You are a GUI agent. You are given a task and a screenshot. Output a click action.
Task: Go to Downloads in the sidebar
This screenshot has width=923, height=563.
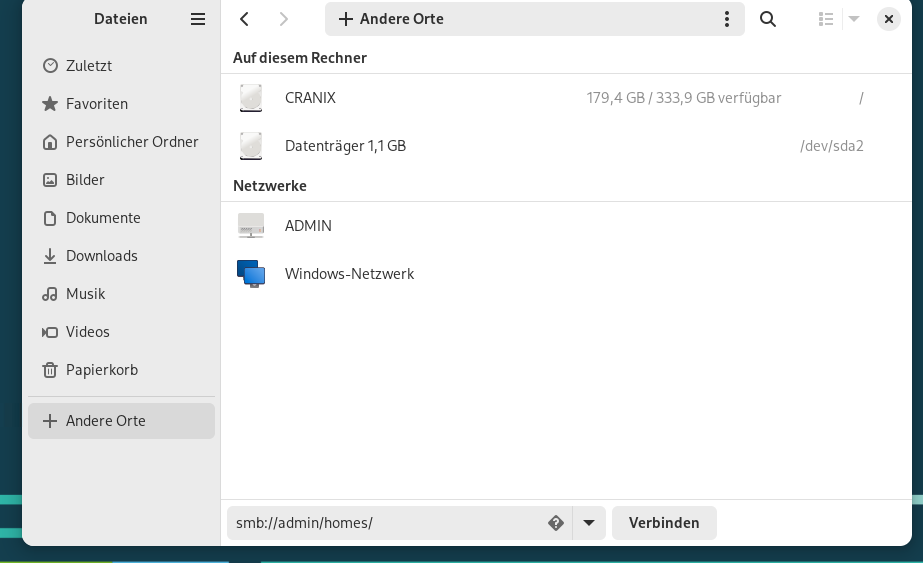coord(101,256)
